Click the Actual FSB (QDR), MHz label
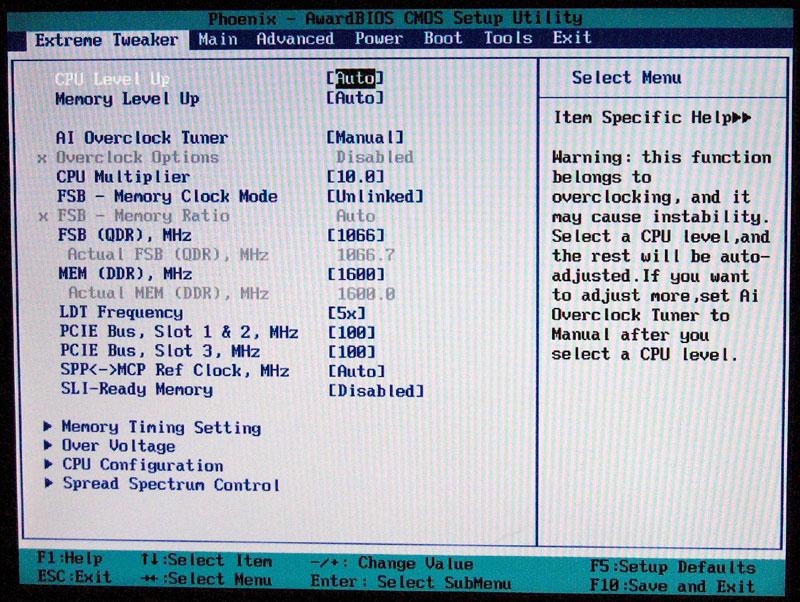This screenshot has width=800, height=602. click(x=168, y=255)
